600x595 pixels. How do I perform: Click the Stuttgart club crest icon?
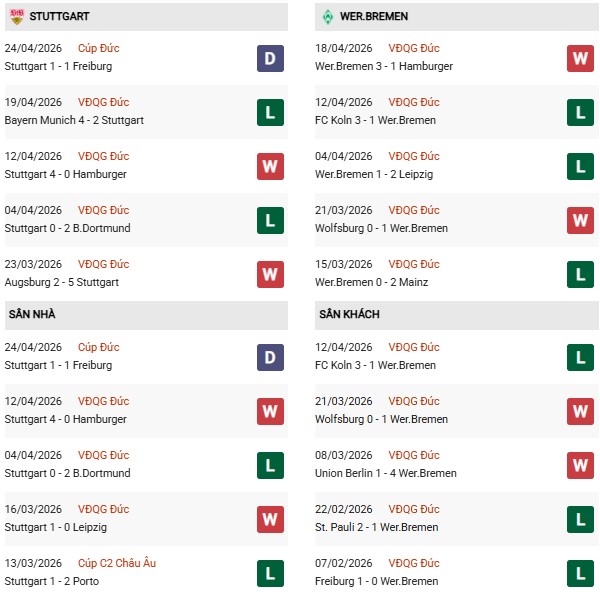[x=17, y=17]
